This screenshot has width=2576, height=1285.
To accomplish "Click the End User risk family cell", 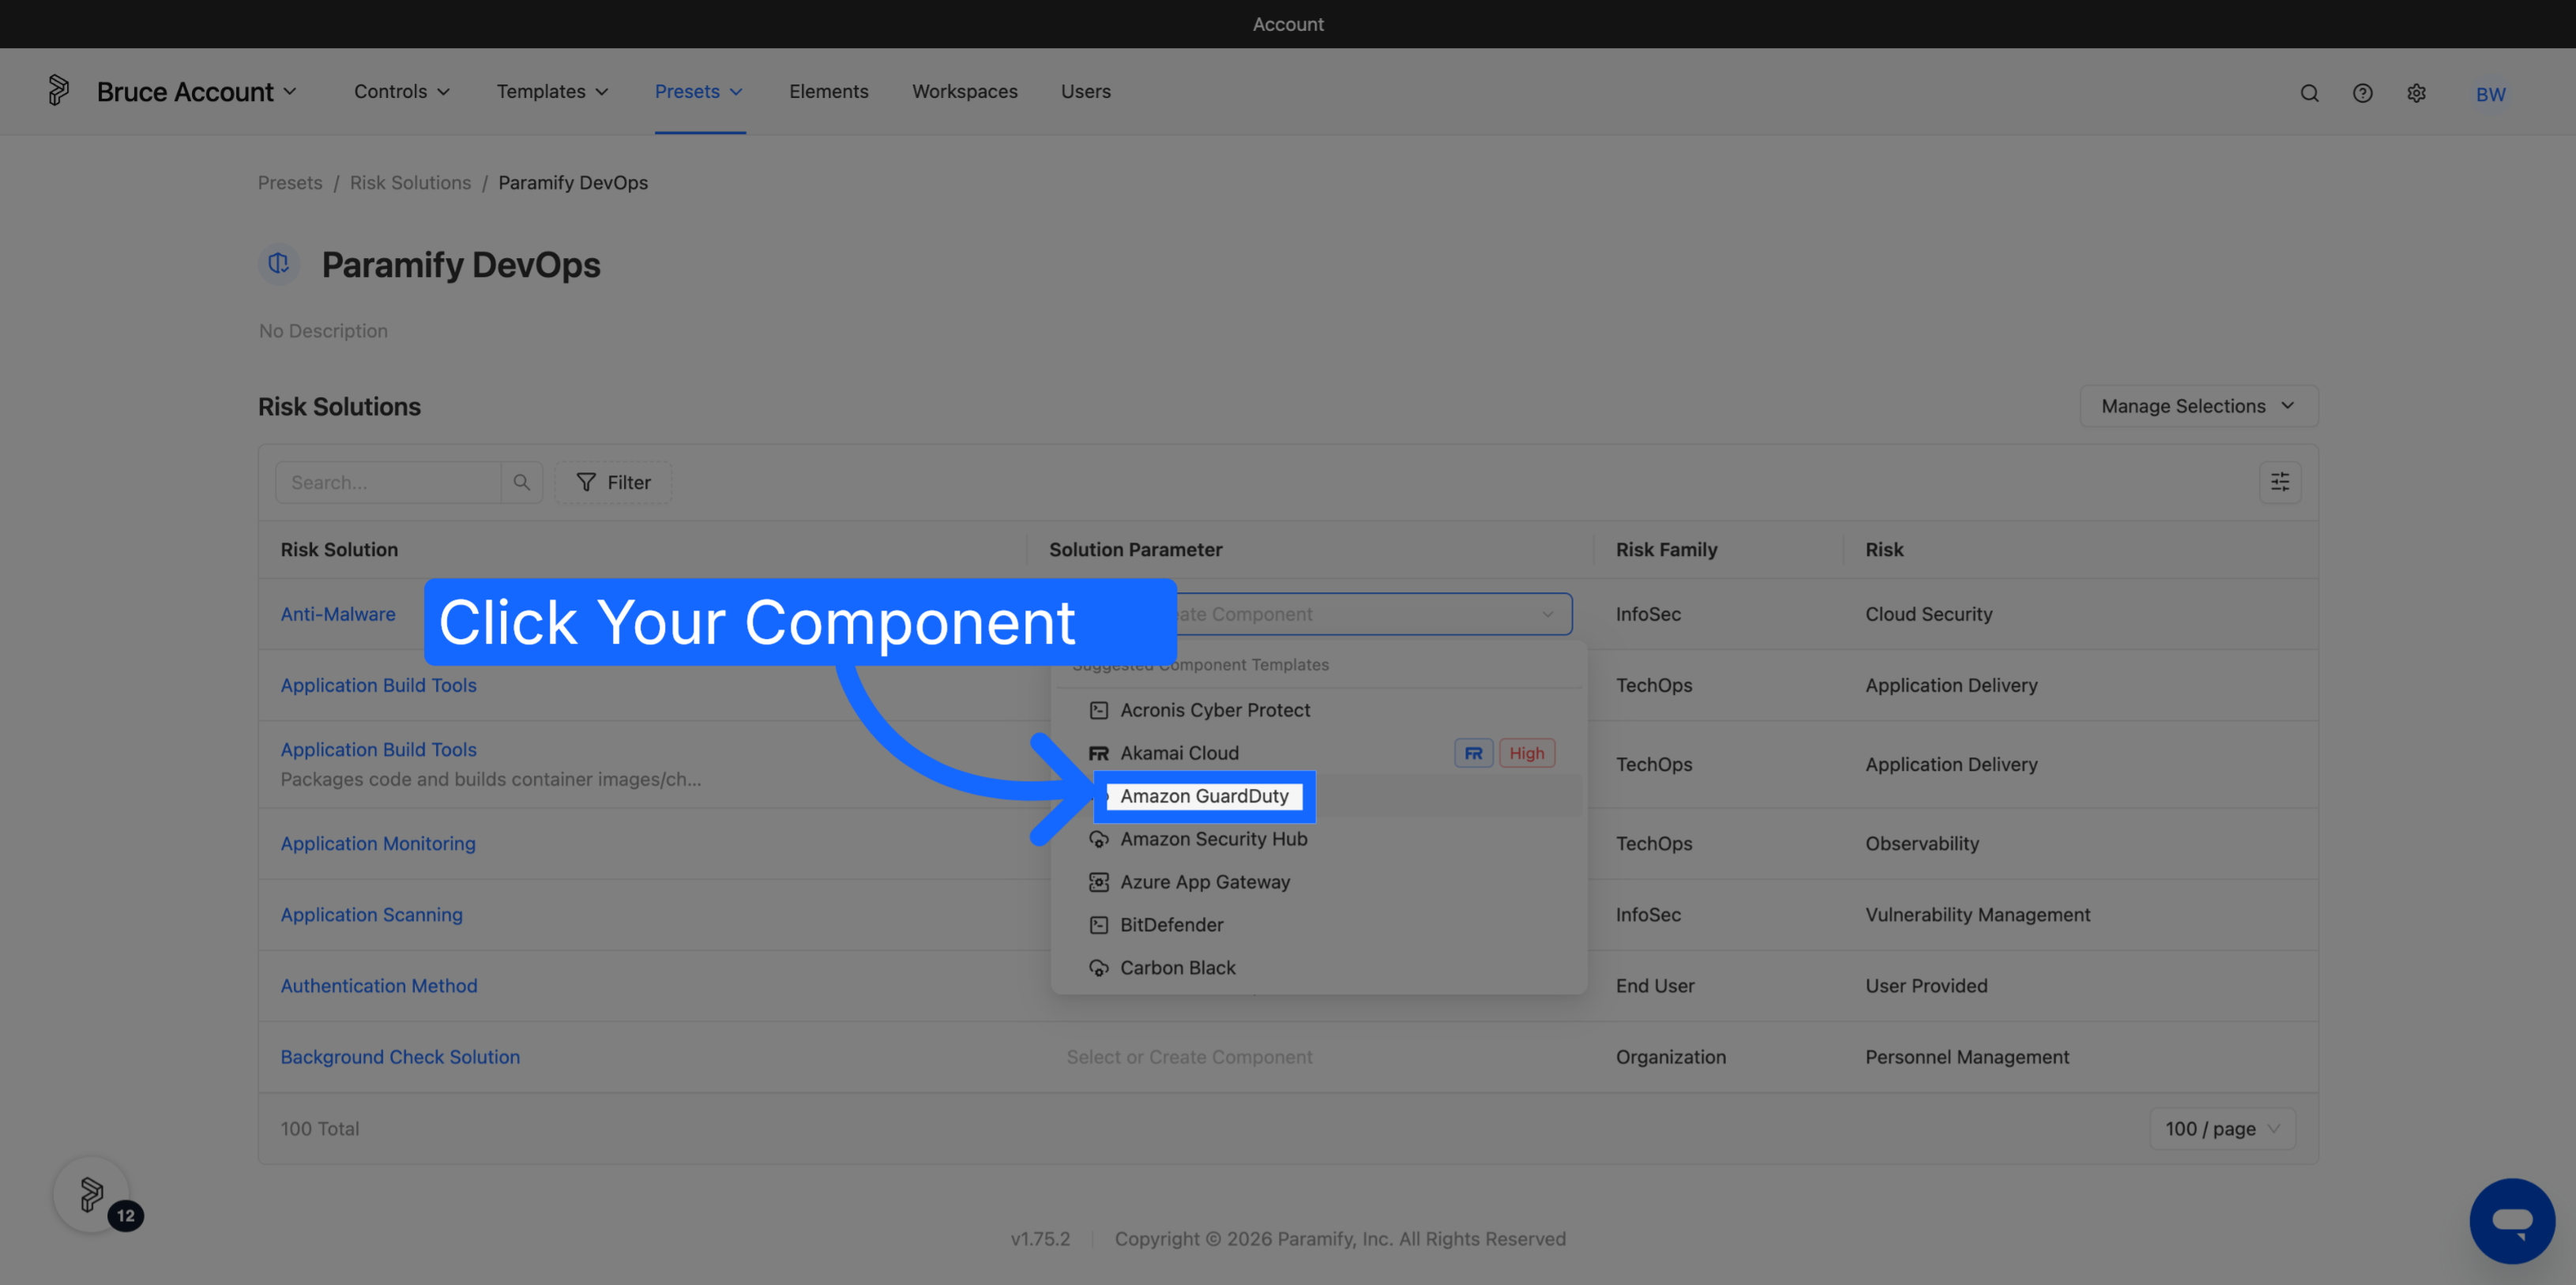I will [1655, 985].
